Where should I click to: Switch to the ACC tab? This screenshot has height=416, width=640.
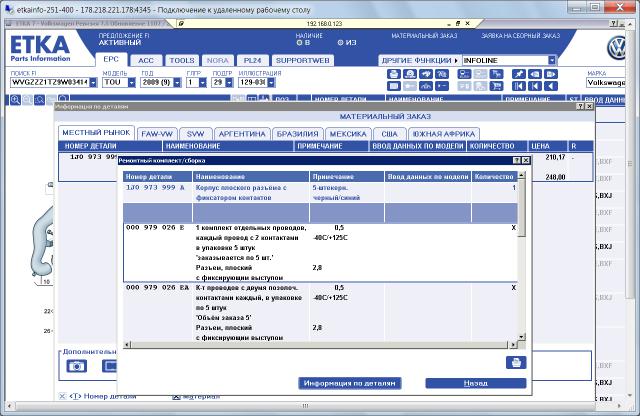tap(146, 61)
